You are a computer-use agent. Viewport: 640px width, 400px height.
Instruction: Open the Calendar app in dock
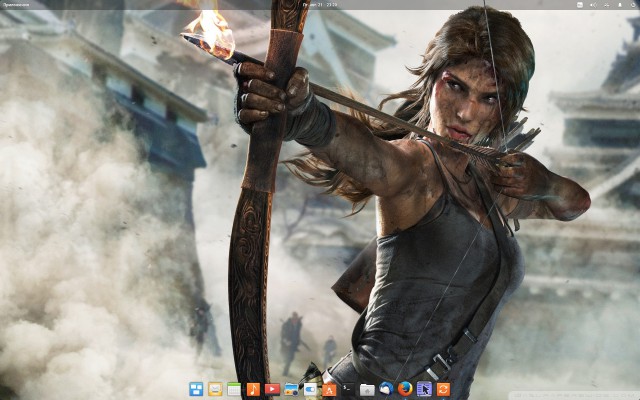tap(234, 389)
